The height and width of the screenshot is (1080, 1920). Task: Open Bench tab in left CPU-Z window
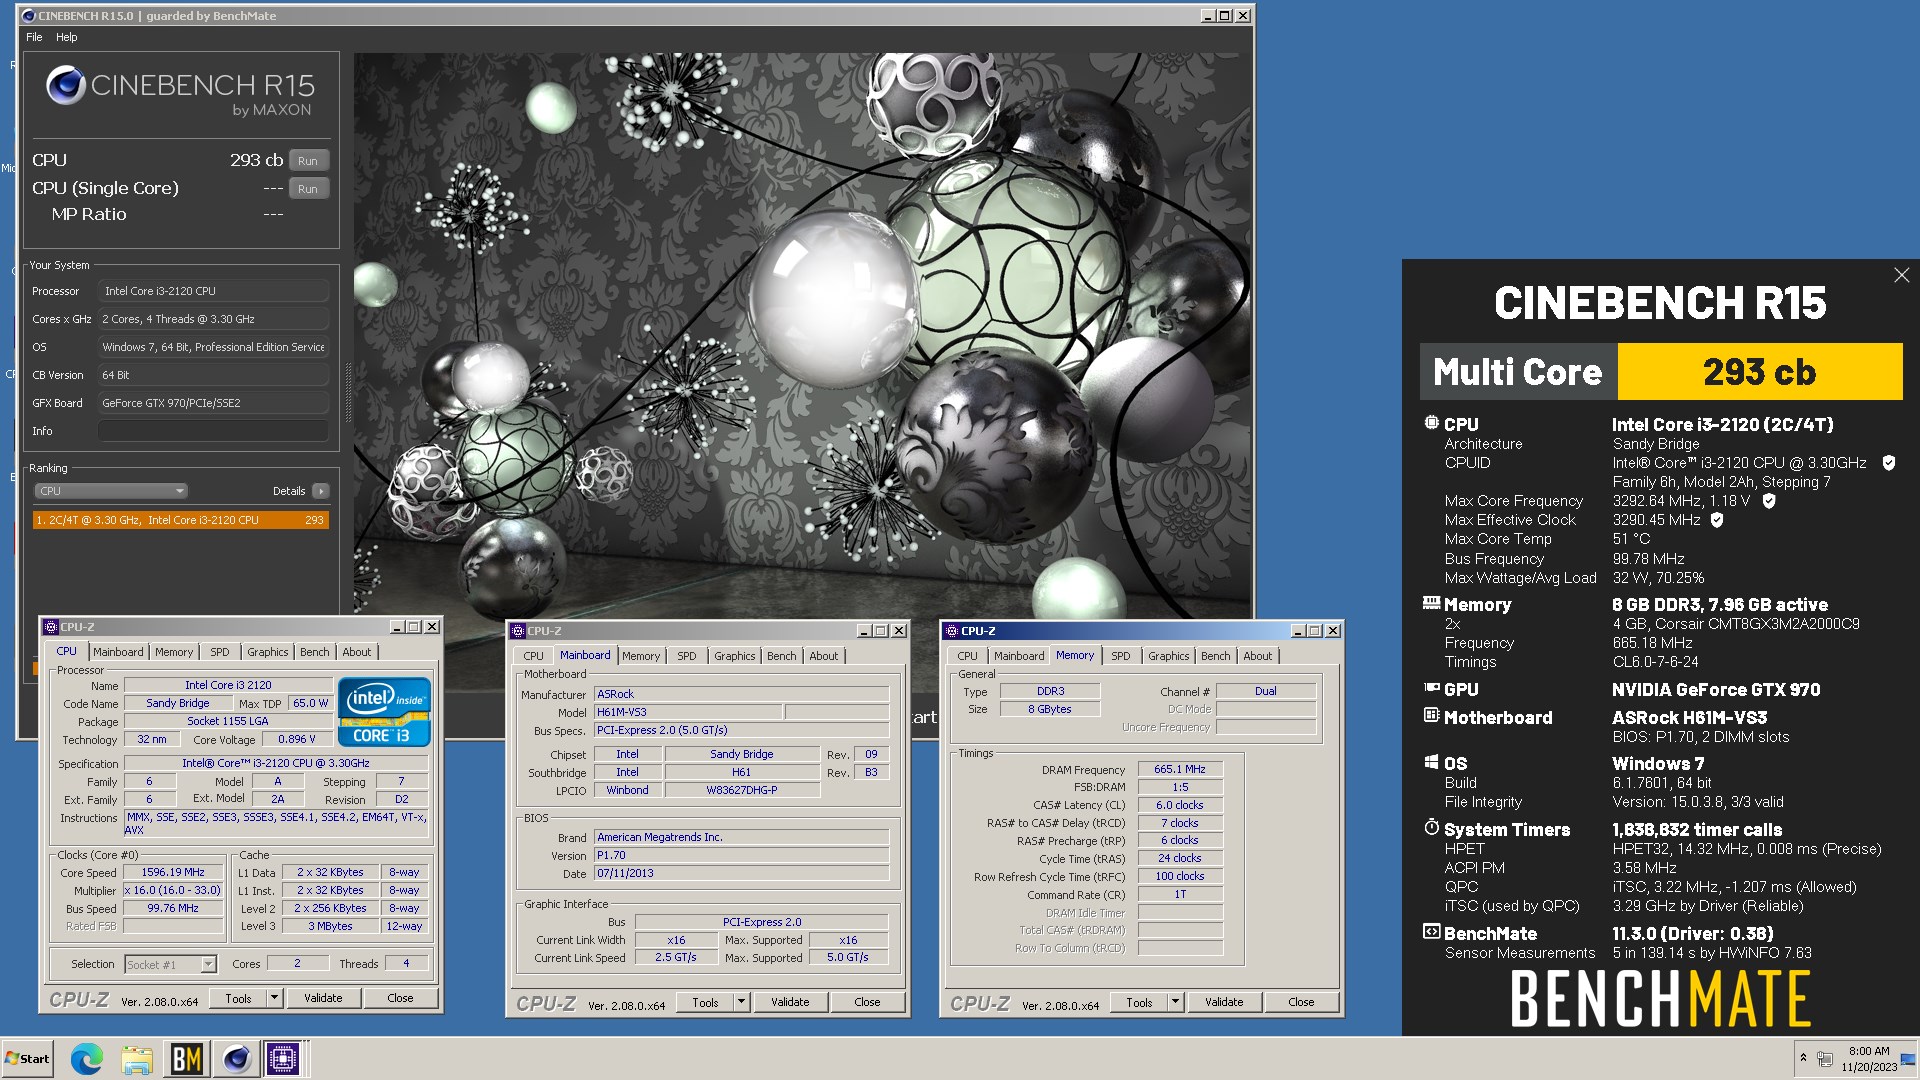(x=314, y=652)
